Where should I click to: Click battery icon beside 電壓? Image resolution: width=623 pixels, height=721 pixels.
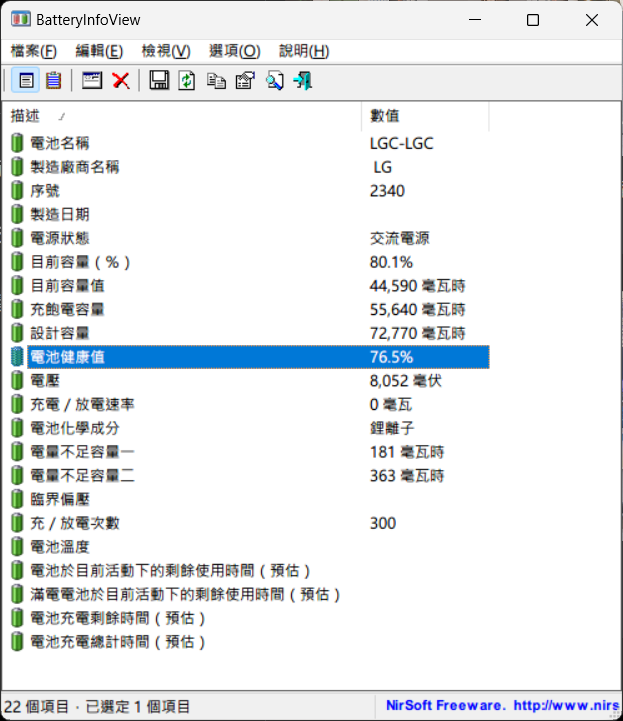(17, 381)
